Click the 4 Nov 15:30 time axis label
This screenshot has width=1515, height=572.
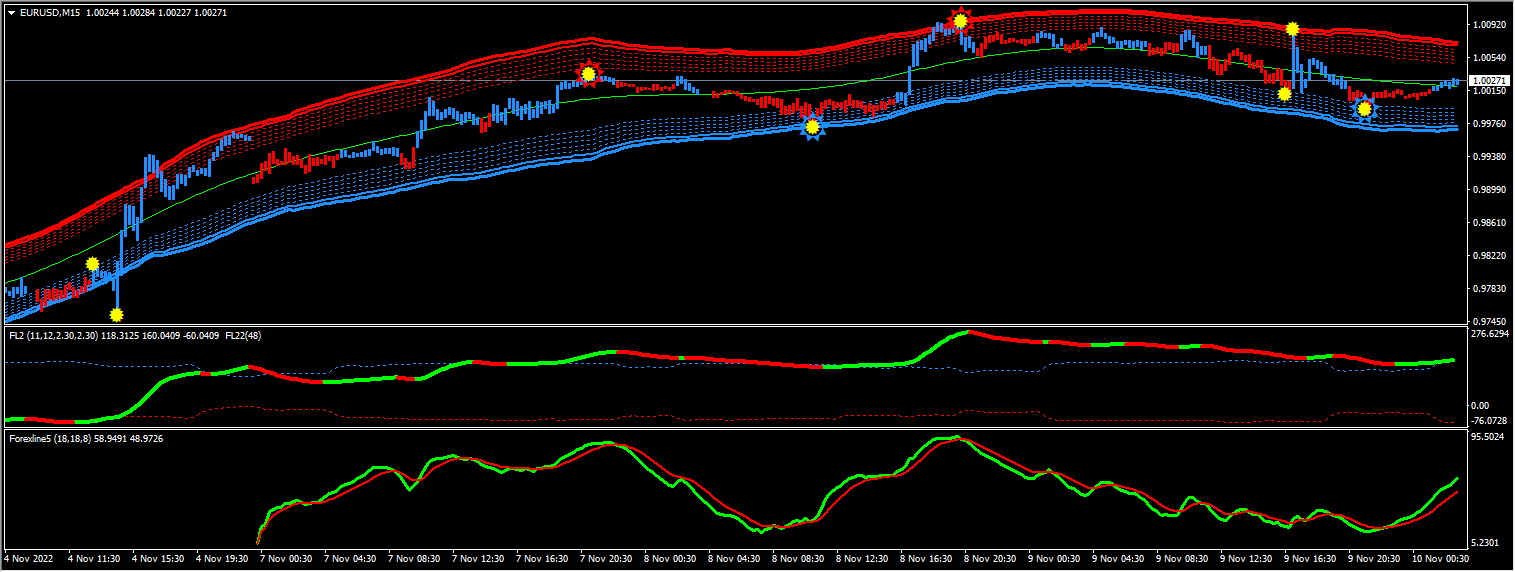[x=159, y=558]
